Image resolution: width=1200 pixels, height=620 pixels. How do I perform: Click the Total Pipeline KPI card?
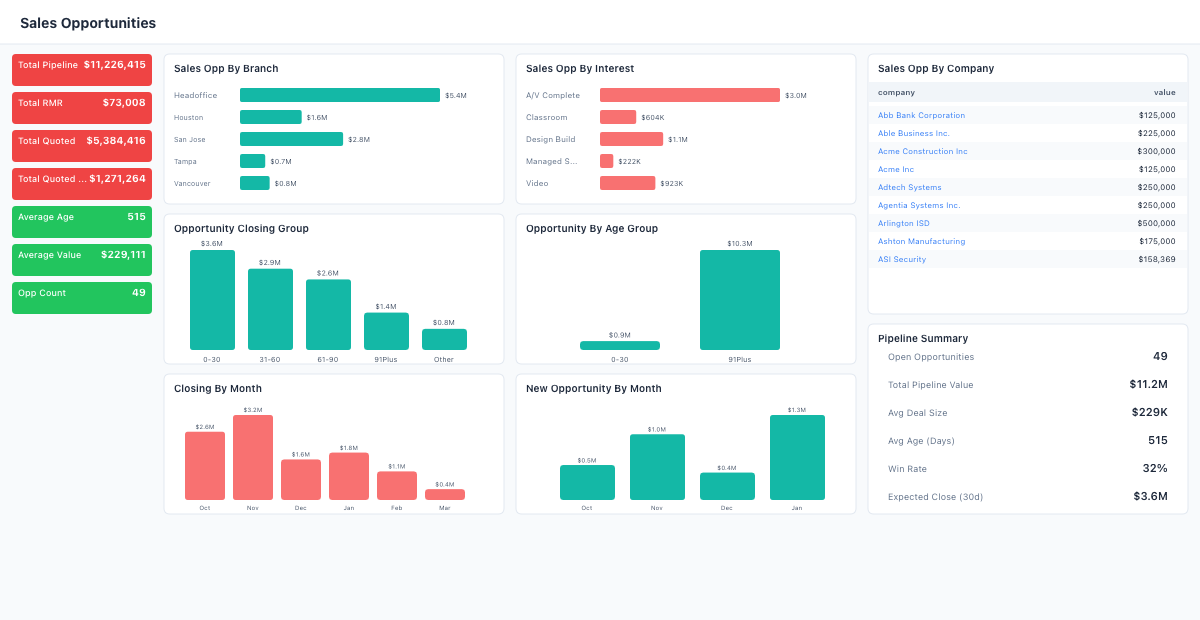tap(82, 70)
